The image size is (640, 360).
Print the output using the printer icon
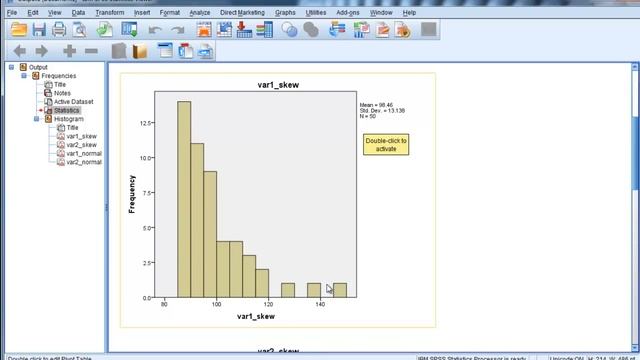(x=59, y=30)
